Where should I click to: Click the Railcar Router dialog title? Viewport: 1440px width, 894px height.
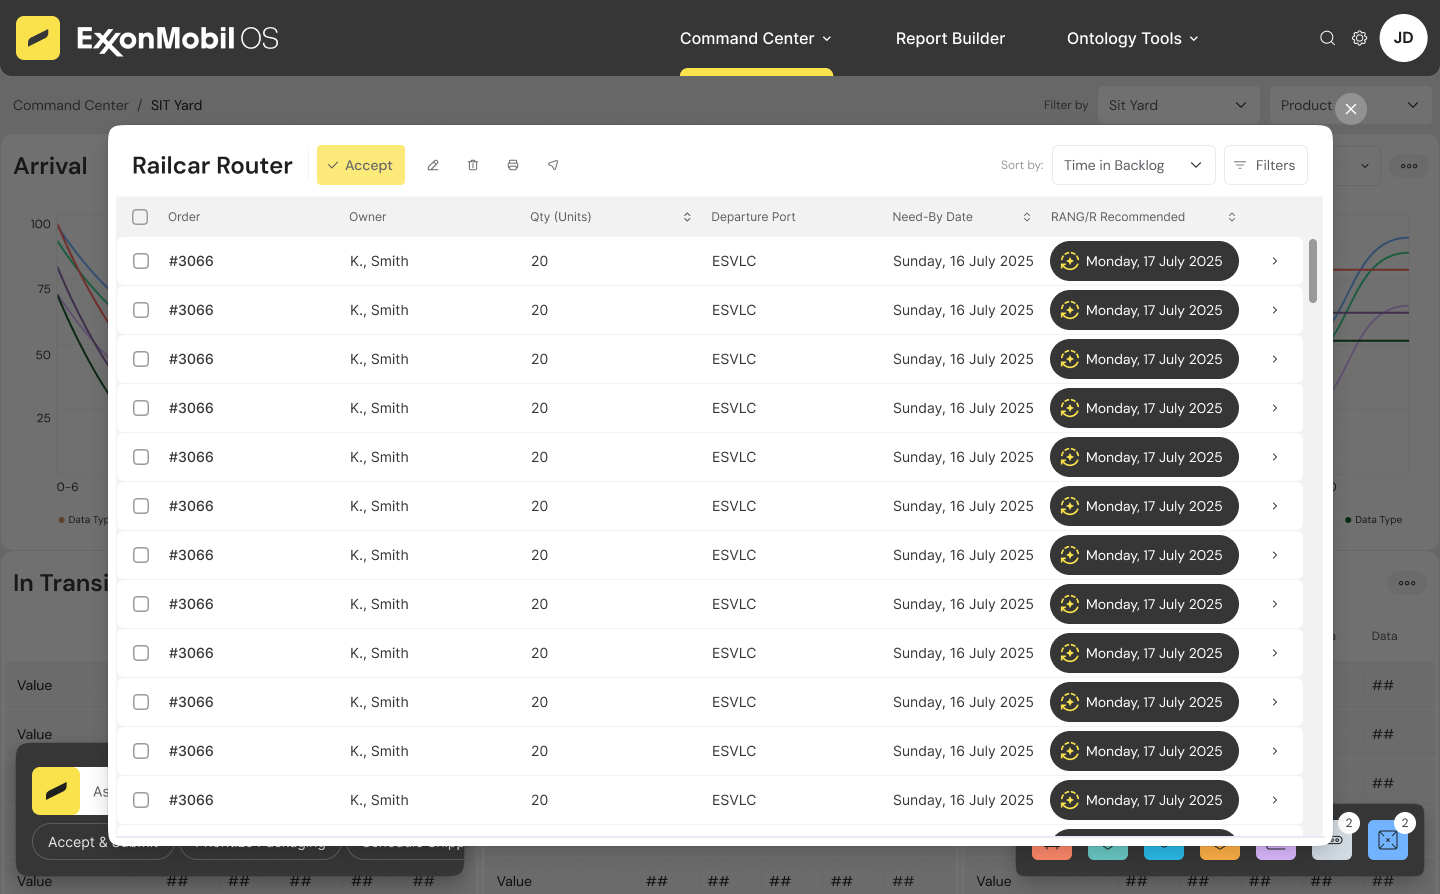coord(212,165)
